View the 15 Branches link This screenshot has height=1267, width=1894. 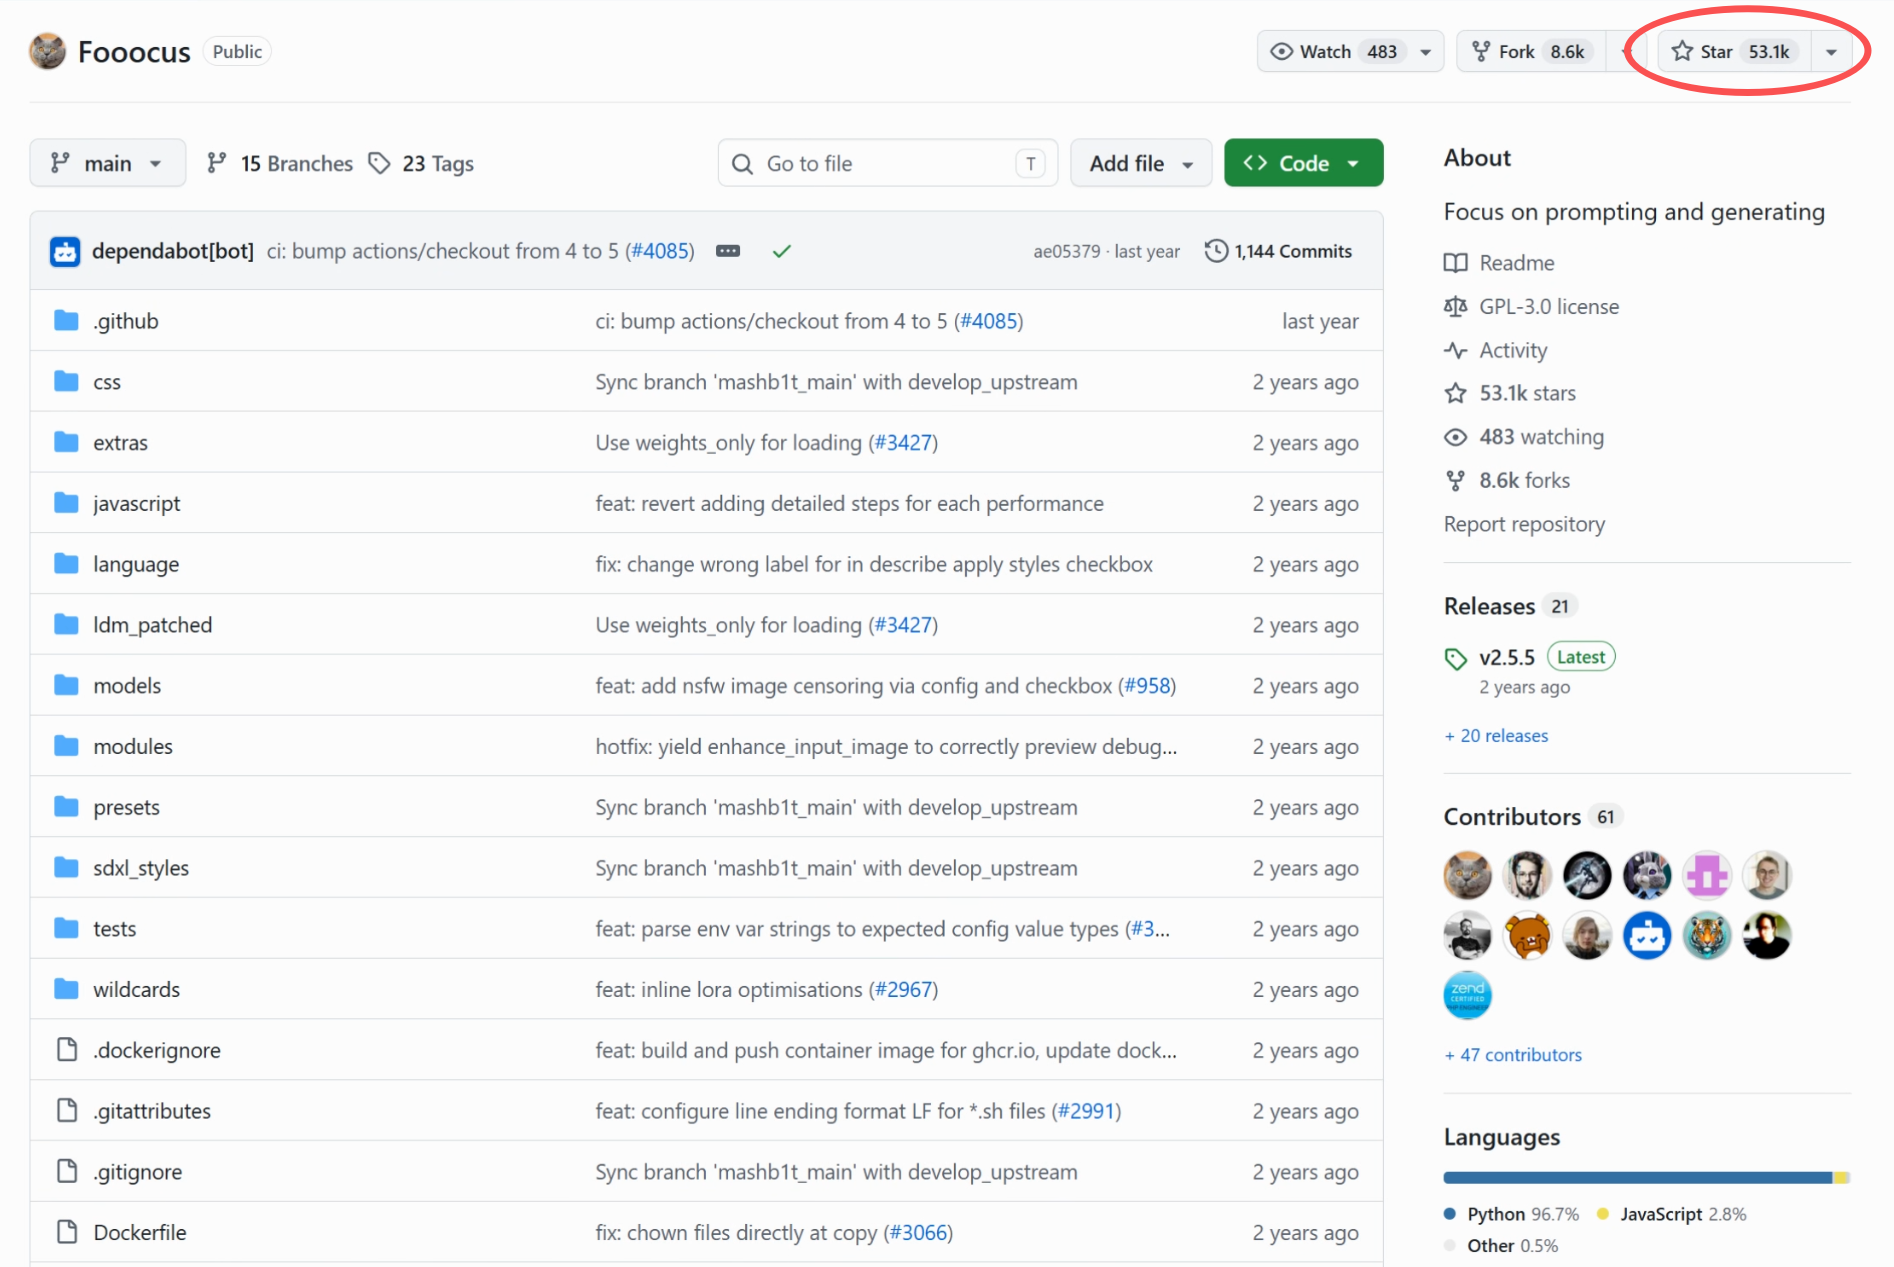click(280, 163)
